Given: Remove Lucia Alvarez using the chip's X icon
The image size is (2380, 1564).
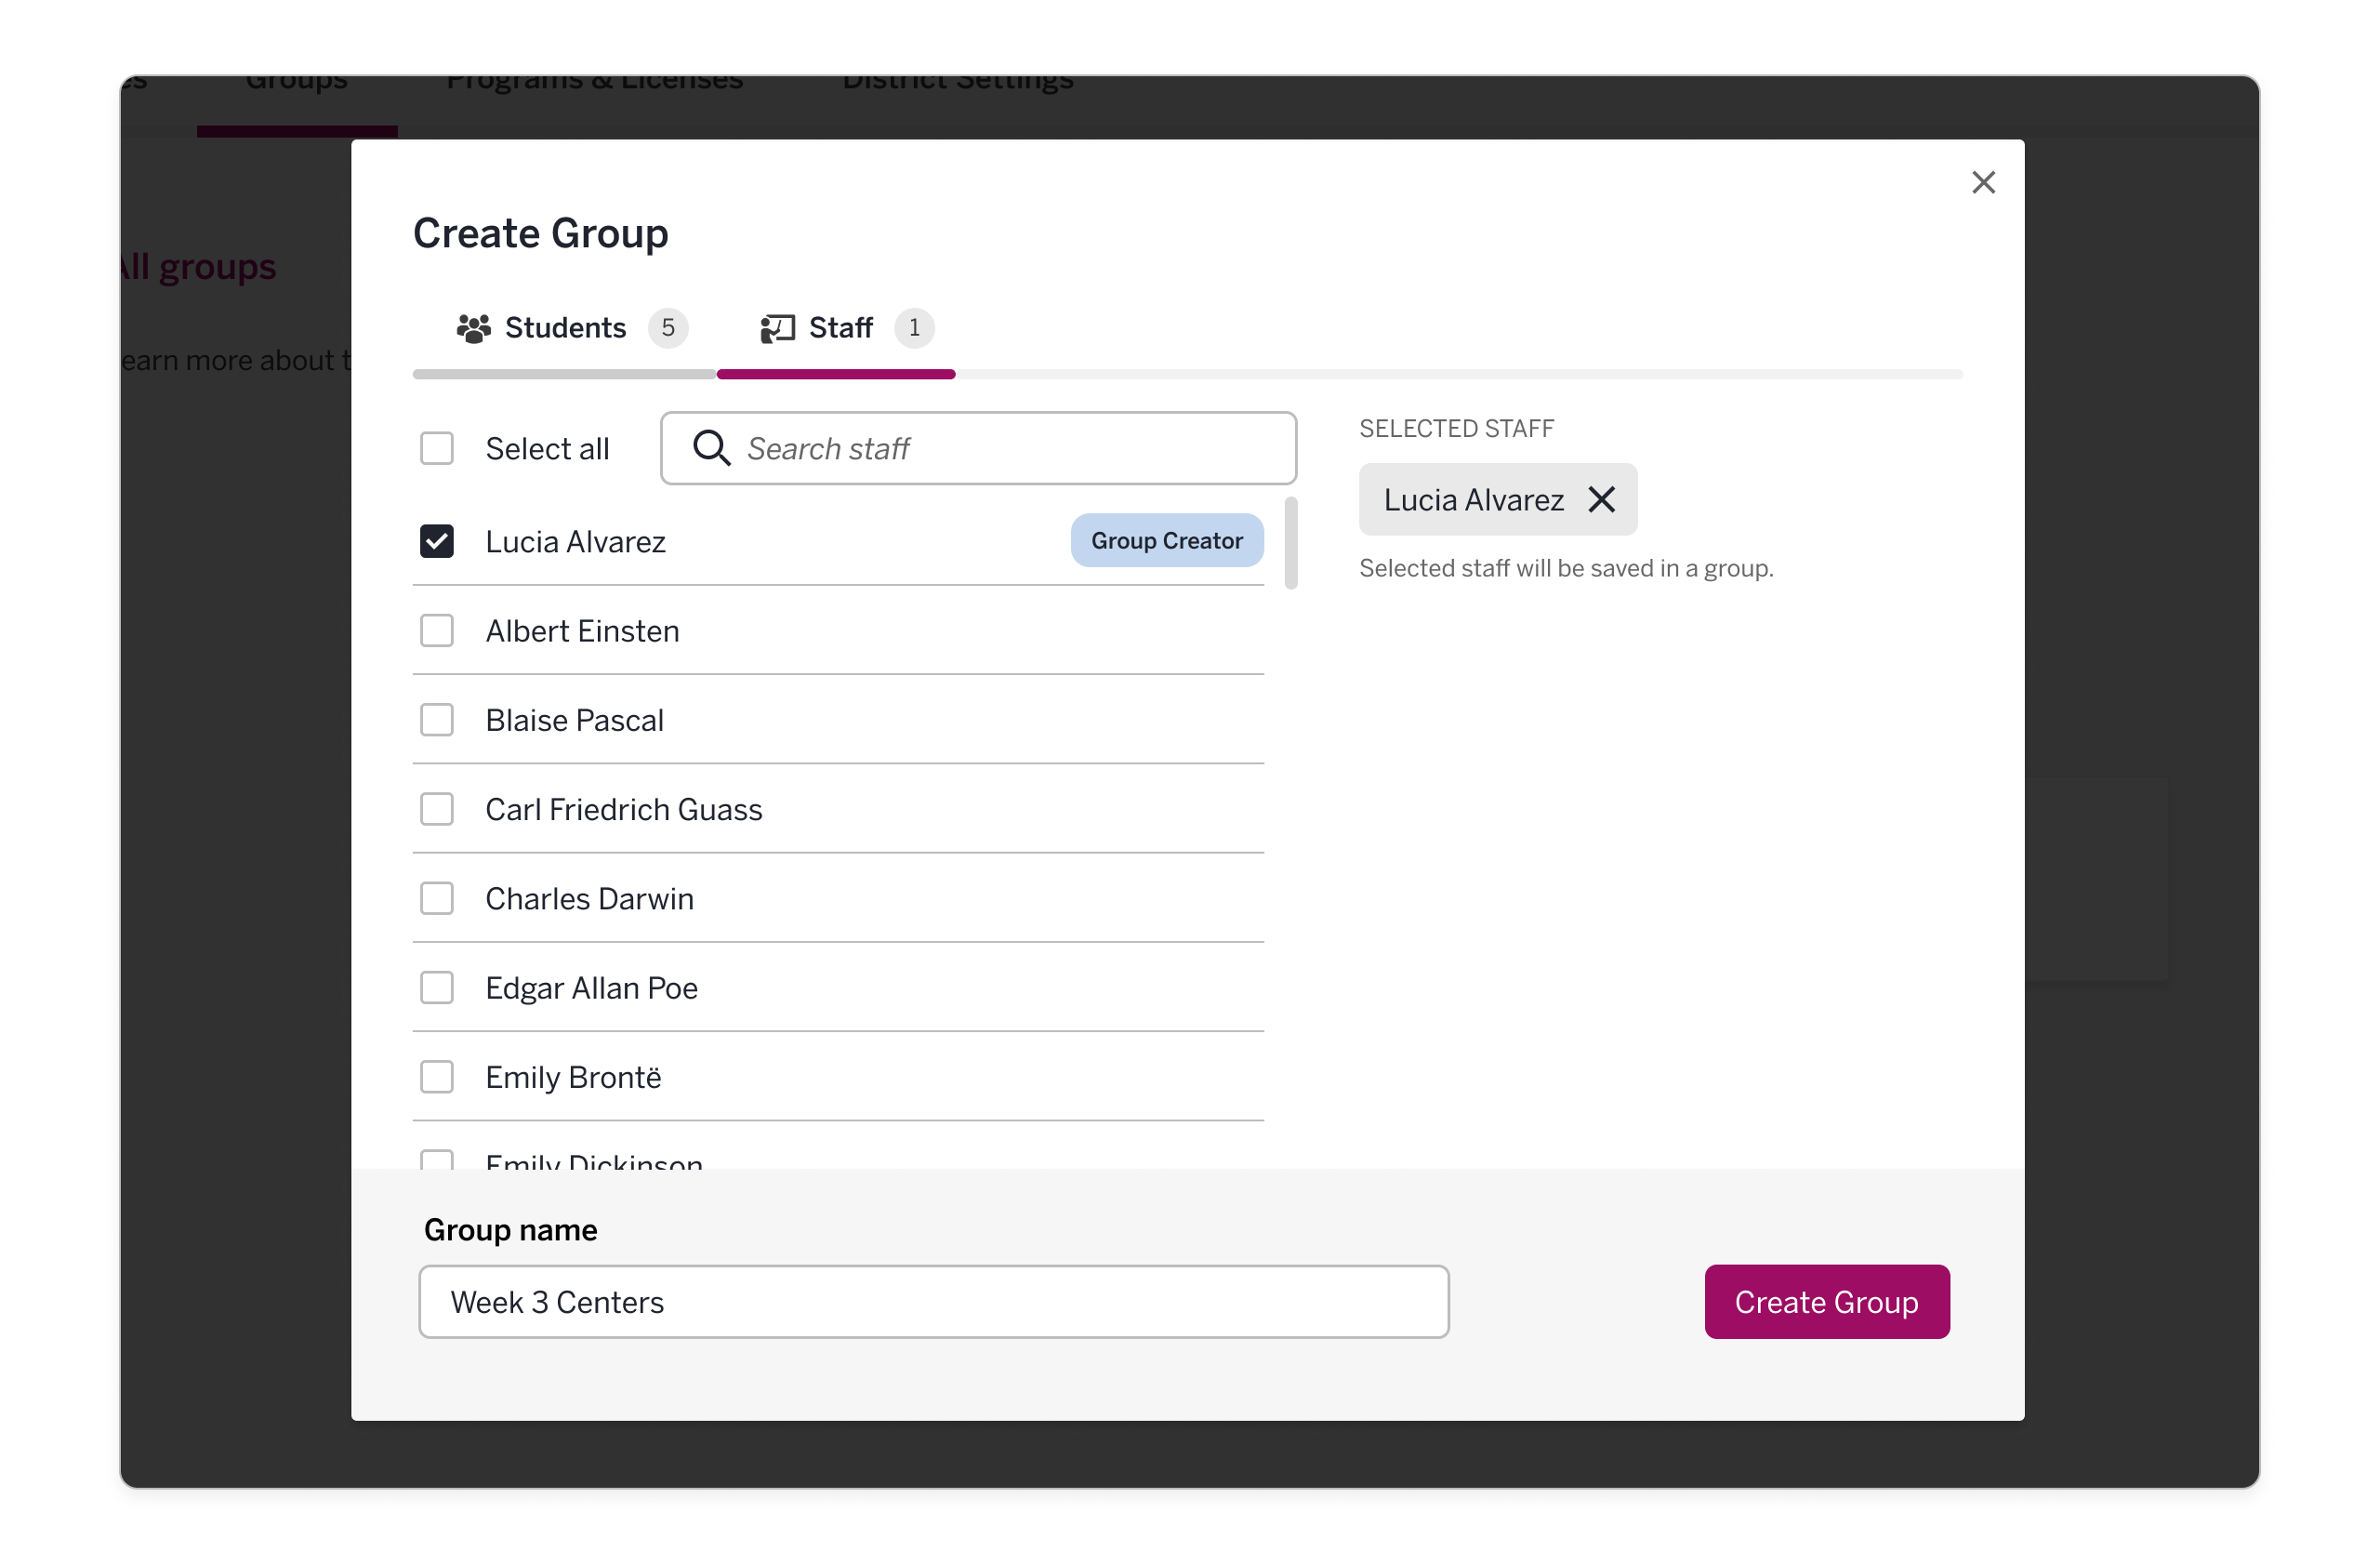Looking at the screenshot, I should 1602,499.
